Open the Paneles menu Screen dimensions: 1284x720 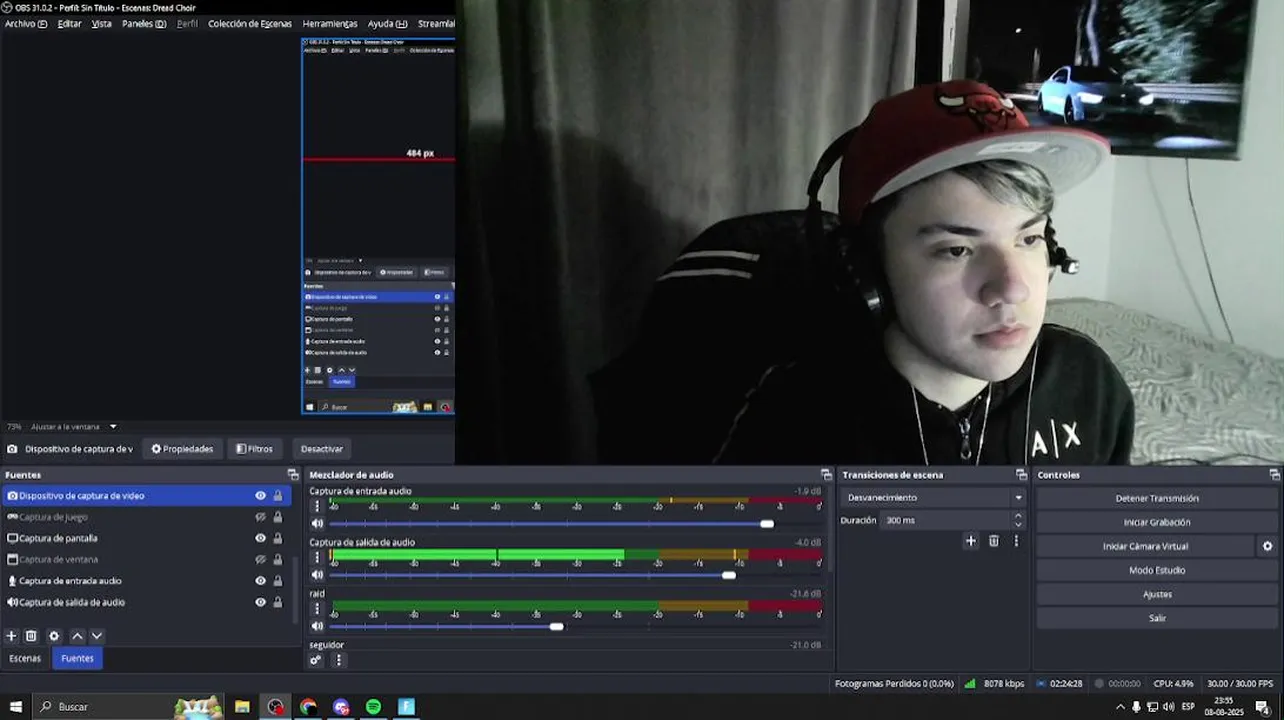[144, 24]
